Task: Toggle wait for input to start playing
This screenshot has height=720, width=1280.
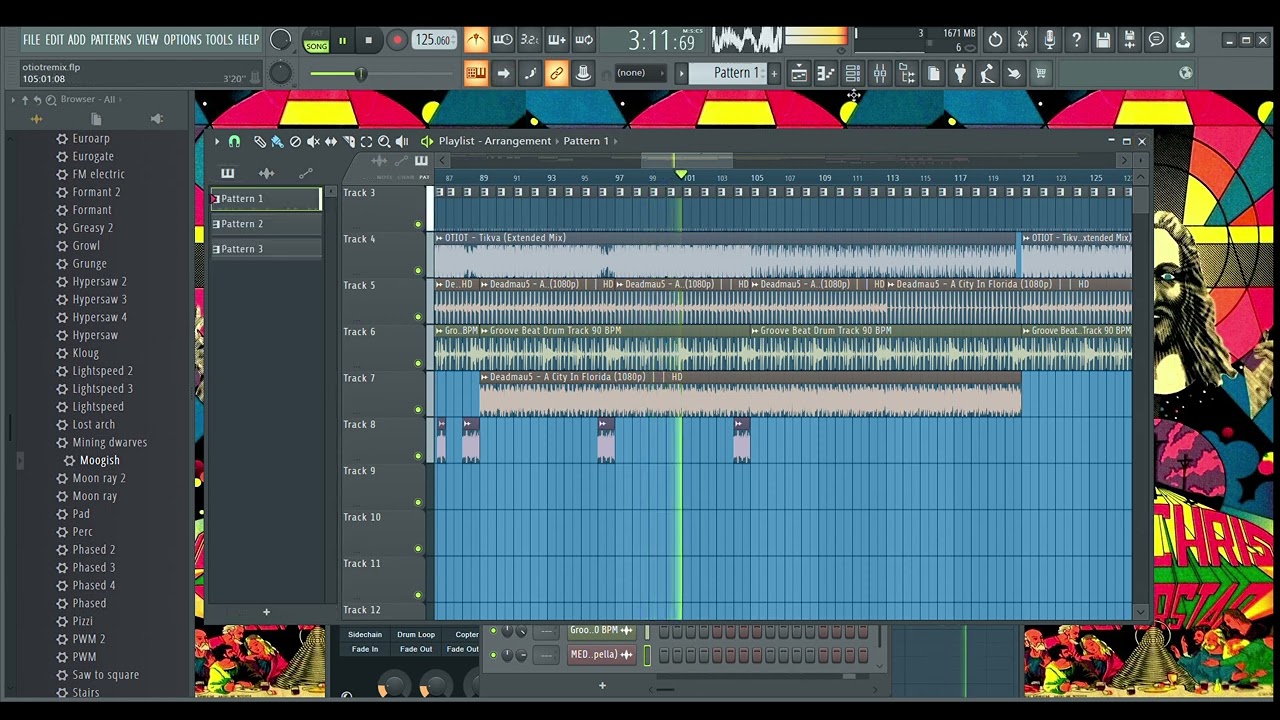Action: tap(503, 40)
